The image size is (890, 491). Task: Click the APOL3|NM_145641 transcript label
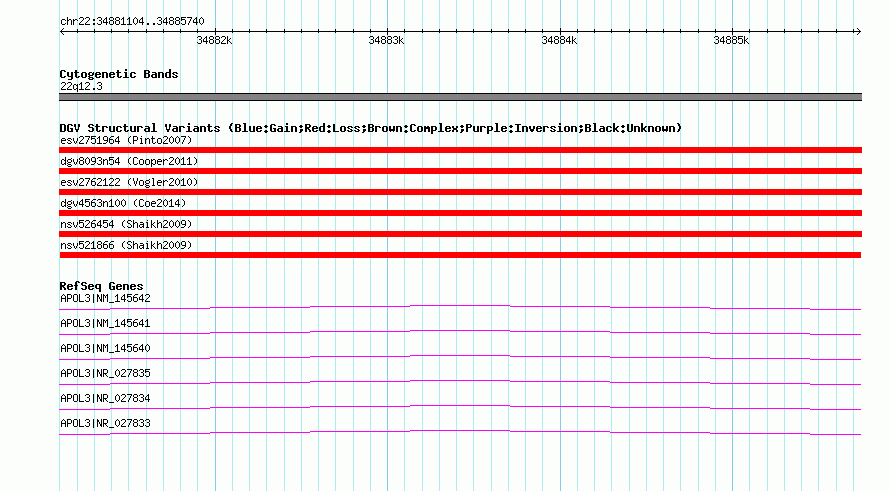[105, 324]
